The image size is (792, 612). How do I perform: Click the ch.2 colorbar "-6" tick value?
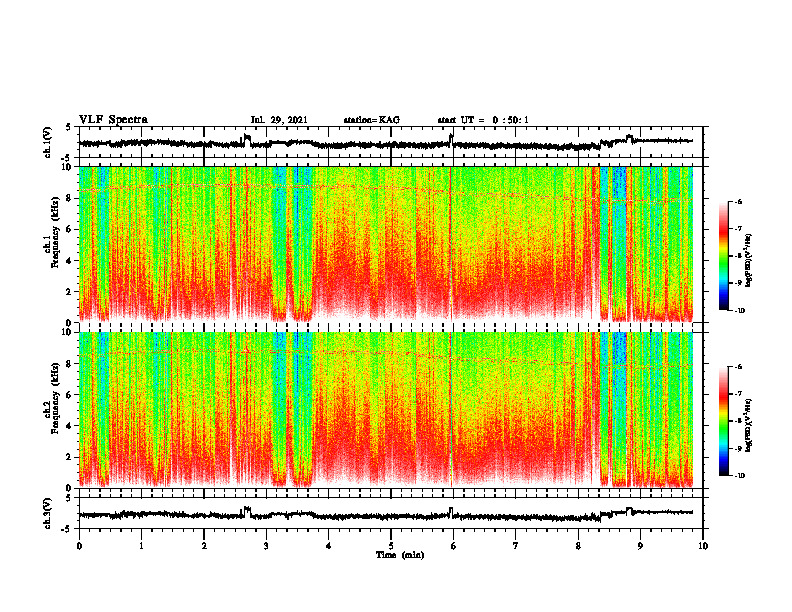point(738,367)
